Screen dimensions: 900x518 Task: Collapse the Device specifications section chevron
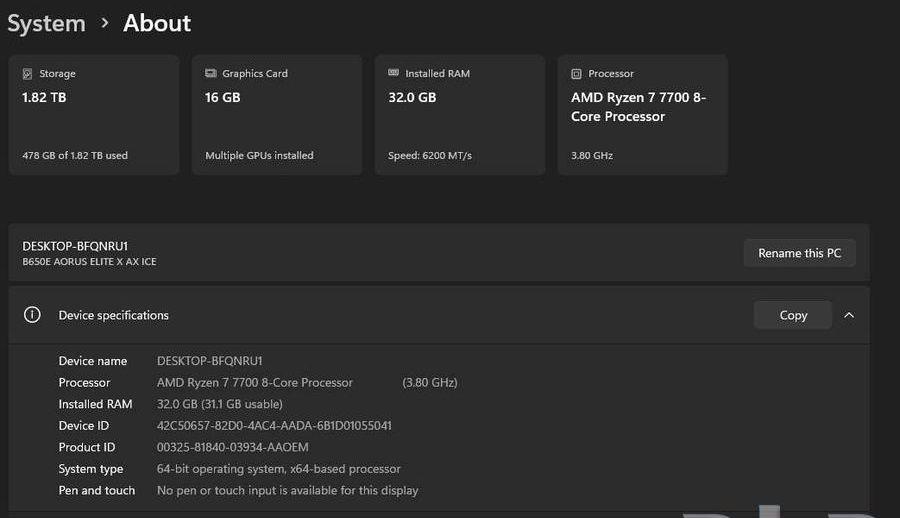(849, 315)
